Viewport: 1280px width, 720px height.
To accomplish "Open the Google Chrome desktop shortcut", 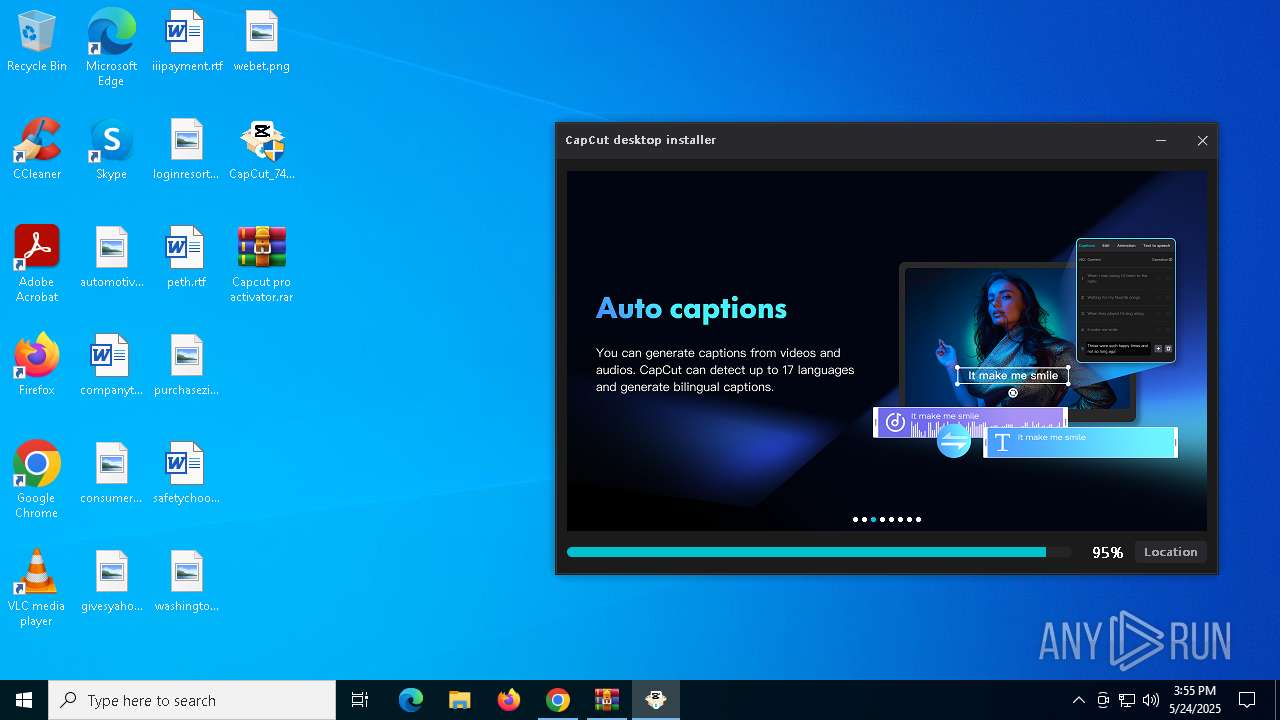I will click(37, 479).
